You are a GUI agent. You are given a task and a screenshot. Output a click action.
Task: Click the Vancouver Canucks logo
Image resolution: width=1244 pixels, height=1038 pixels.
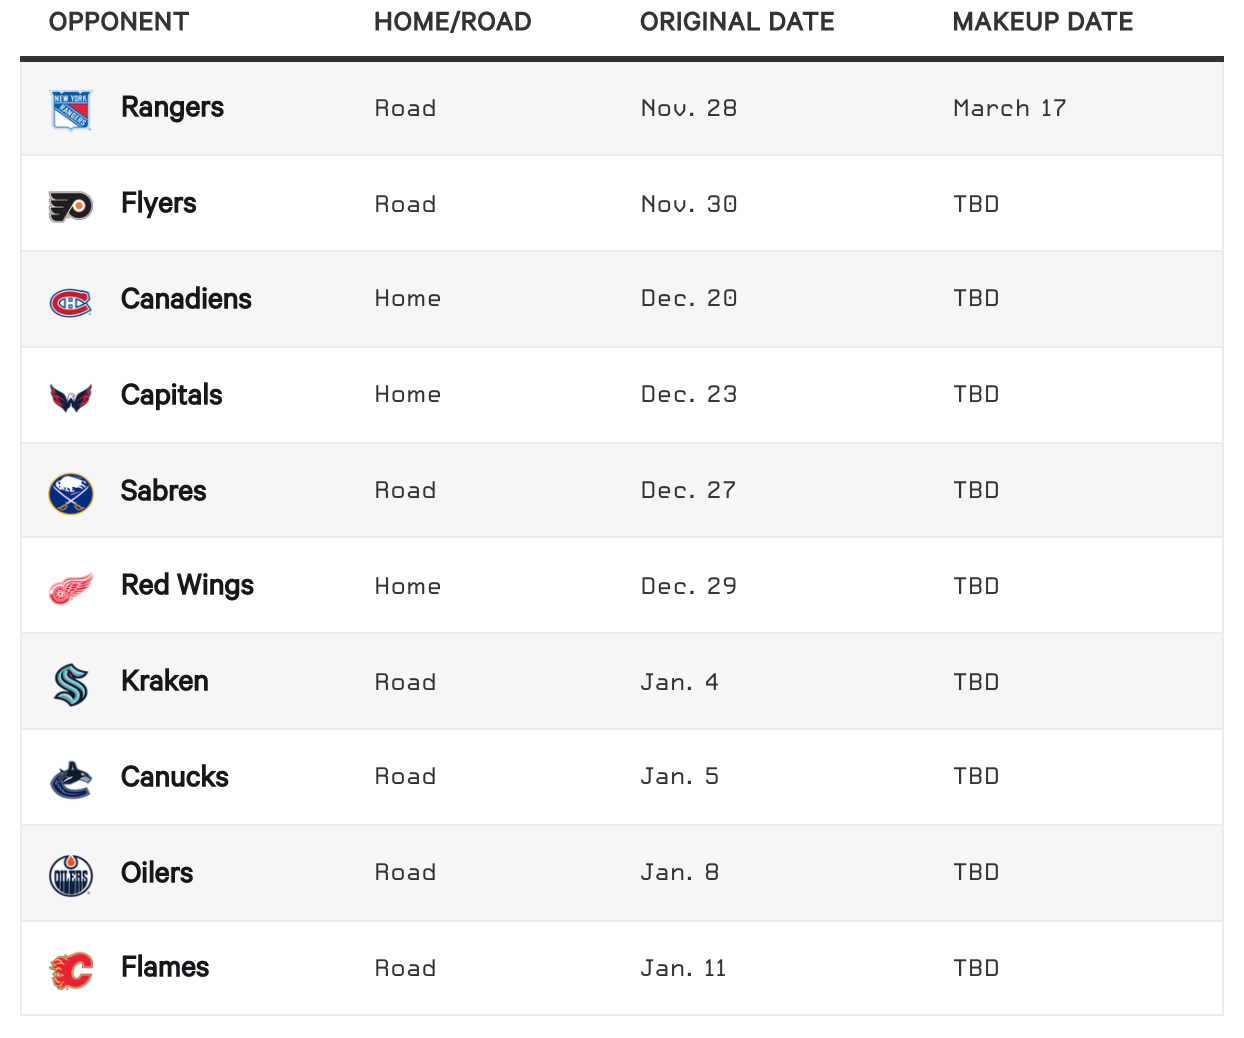71,780
